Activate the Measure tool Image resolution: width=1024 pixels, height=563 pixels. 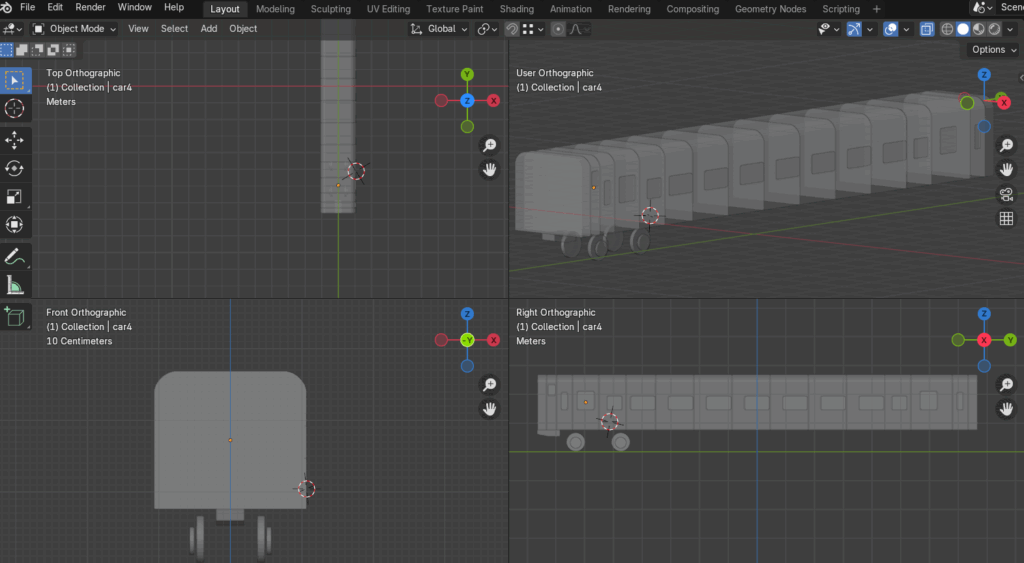(x=15, y=286)
